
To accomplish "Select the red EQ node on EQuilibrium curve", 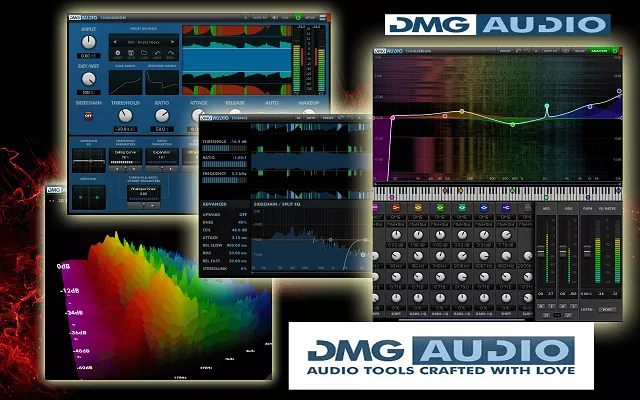I will 445,116.
